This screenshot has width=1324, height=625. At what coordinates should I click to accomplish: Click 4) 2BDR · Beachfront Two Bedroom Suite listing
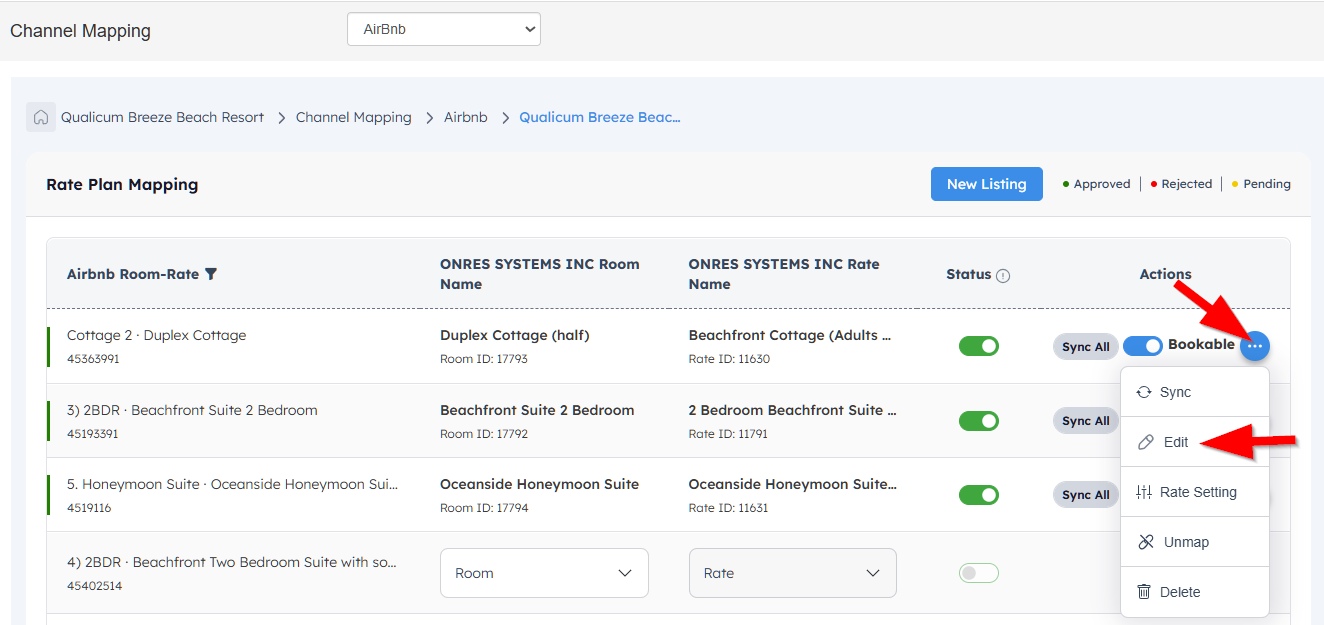pos(232,562)
